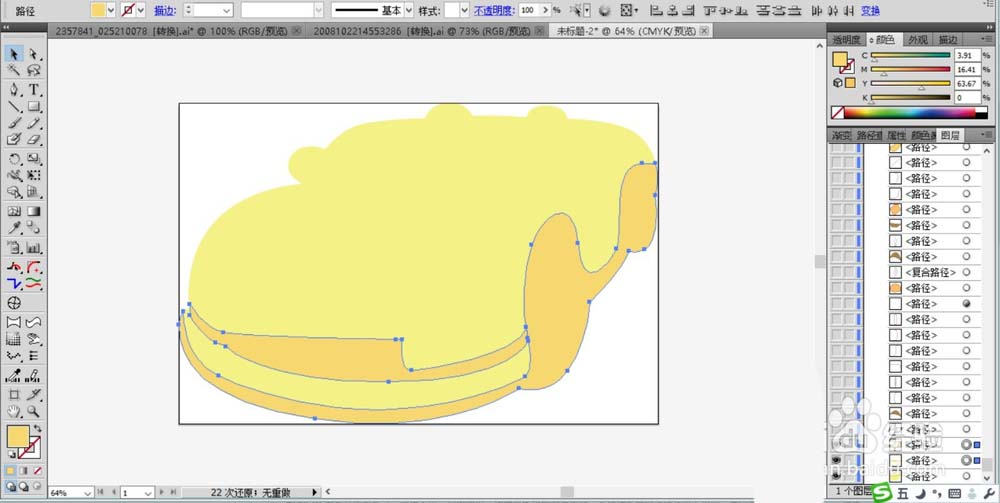Screen dimensions: 1000x503
Task: Select the Line Segment tool
Action: (14, 106)
